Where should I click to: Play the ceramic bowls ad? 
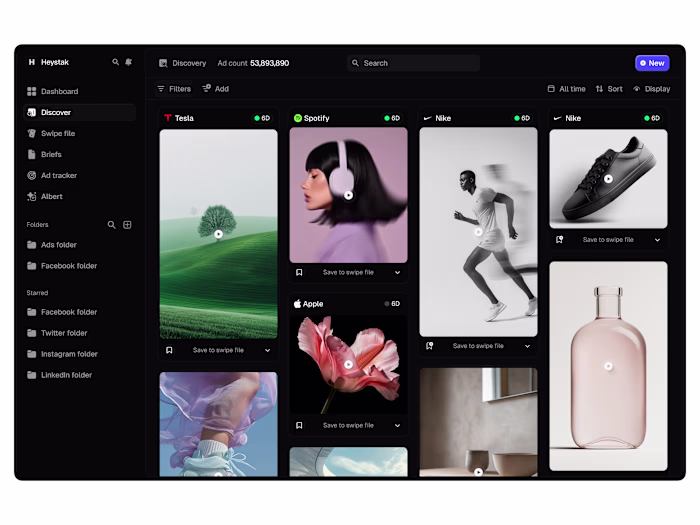click(479, 472)
